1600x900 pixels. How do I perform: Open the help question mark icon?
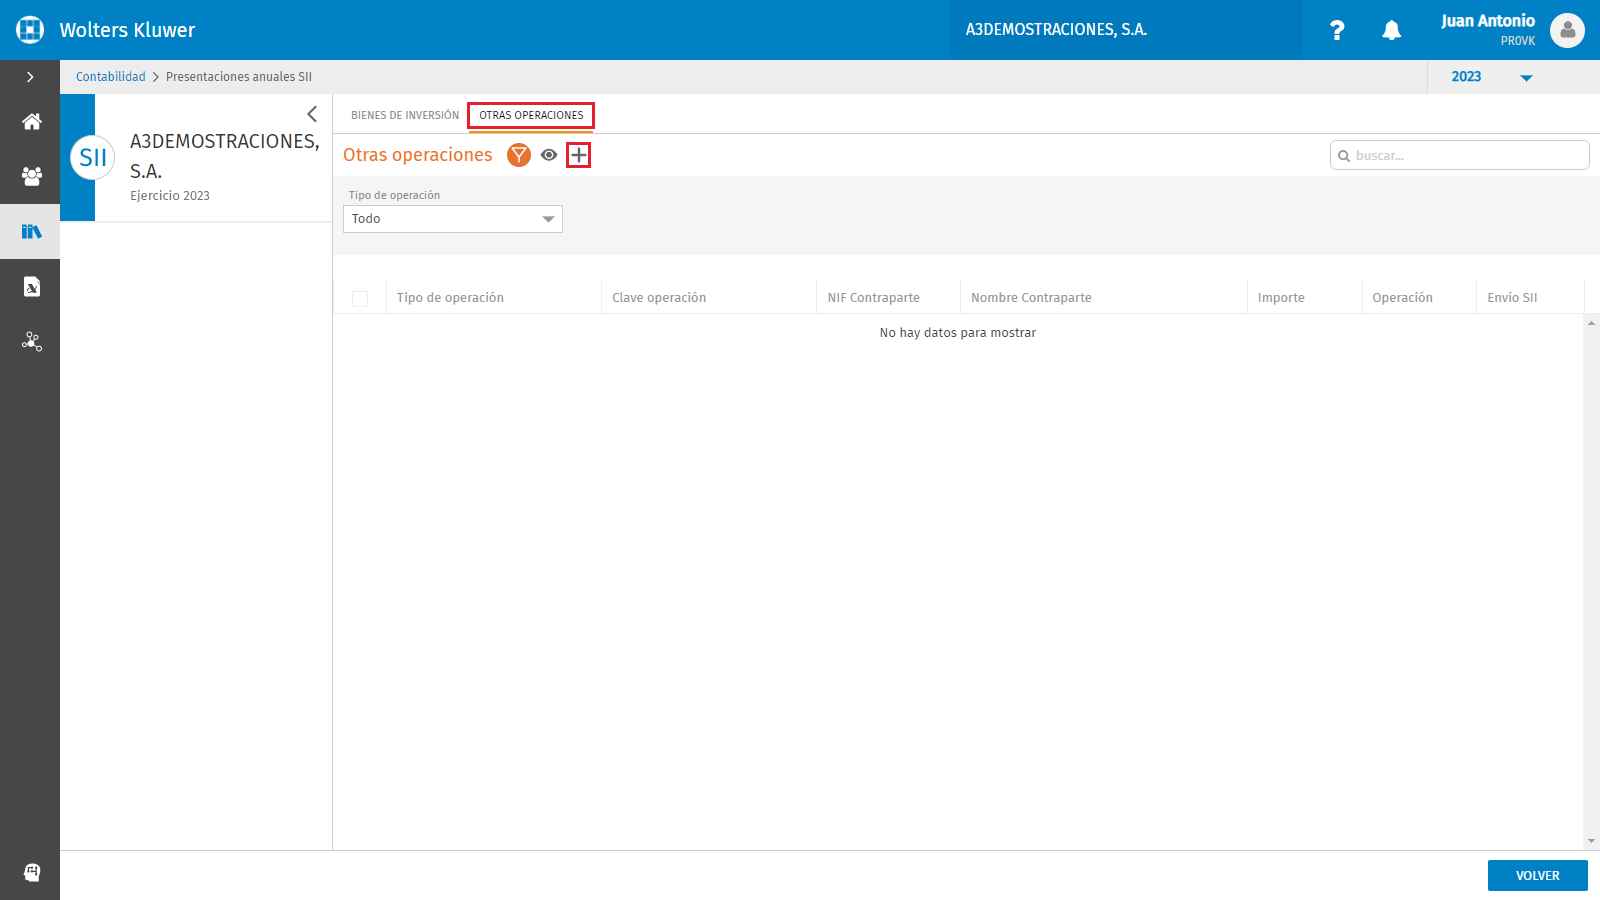pyautogui.click(x=1337, y=30)
